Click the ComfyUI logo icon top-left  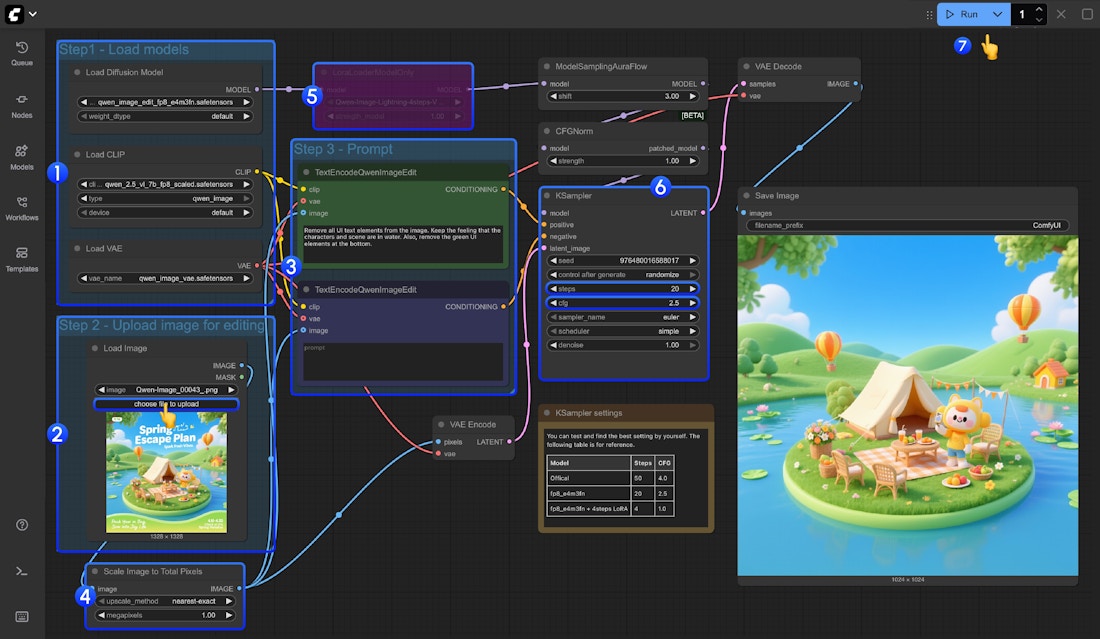pos(14,14)
